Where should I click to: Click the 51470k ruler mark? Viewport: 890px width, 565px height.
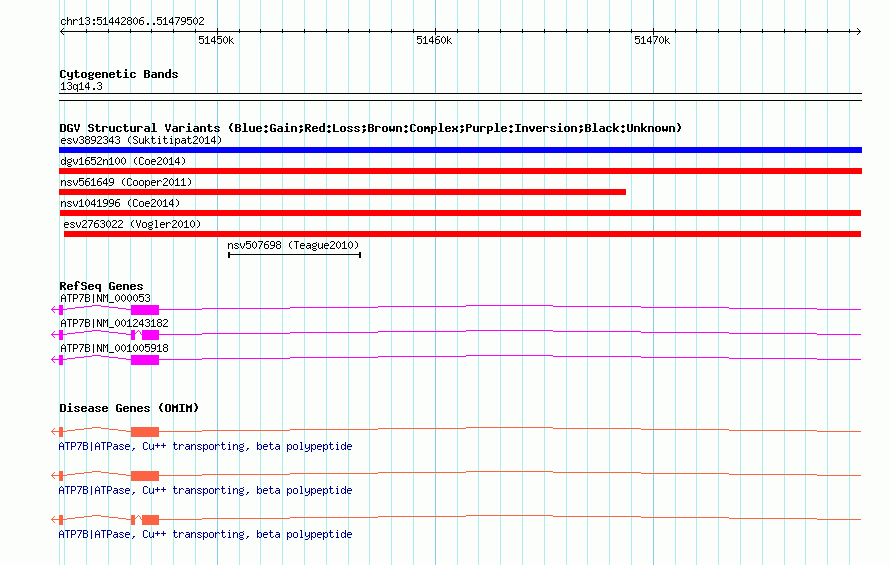(652, 40)
